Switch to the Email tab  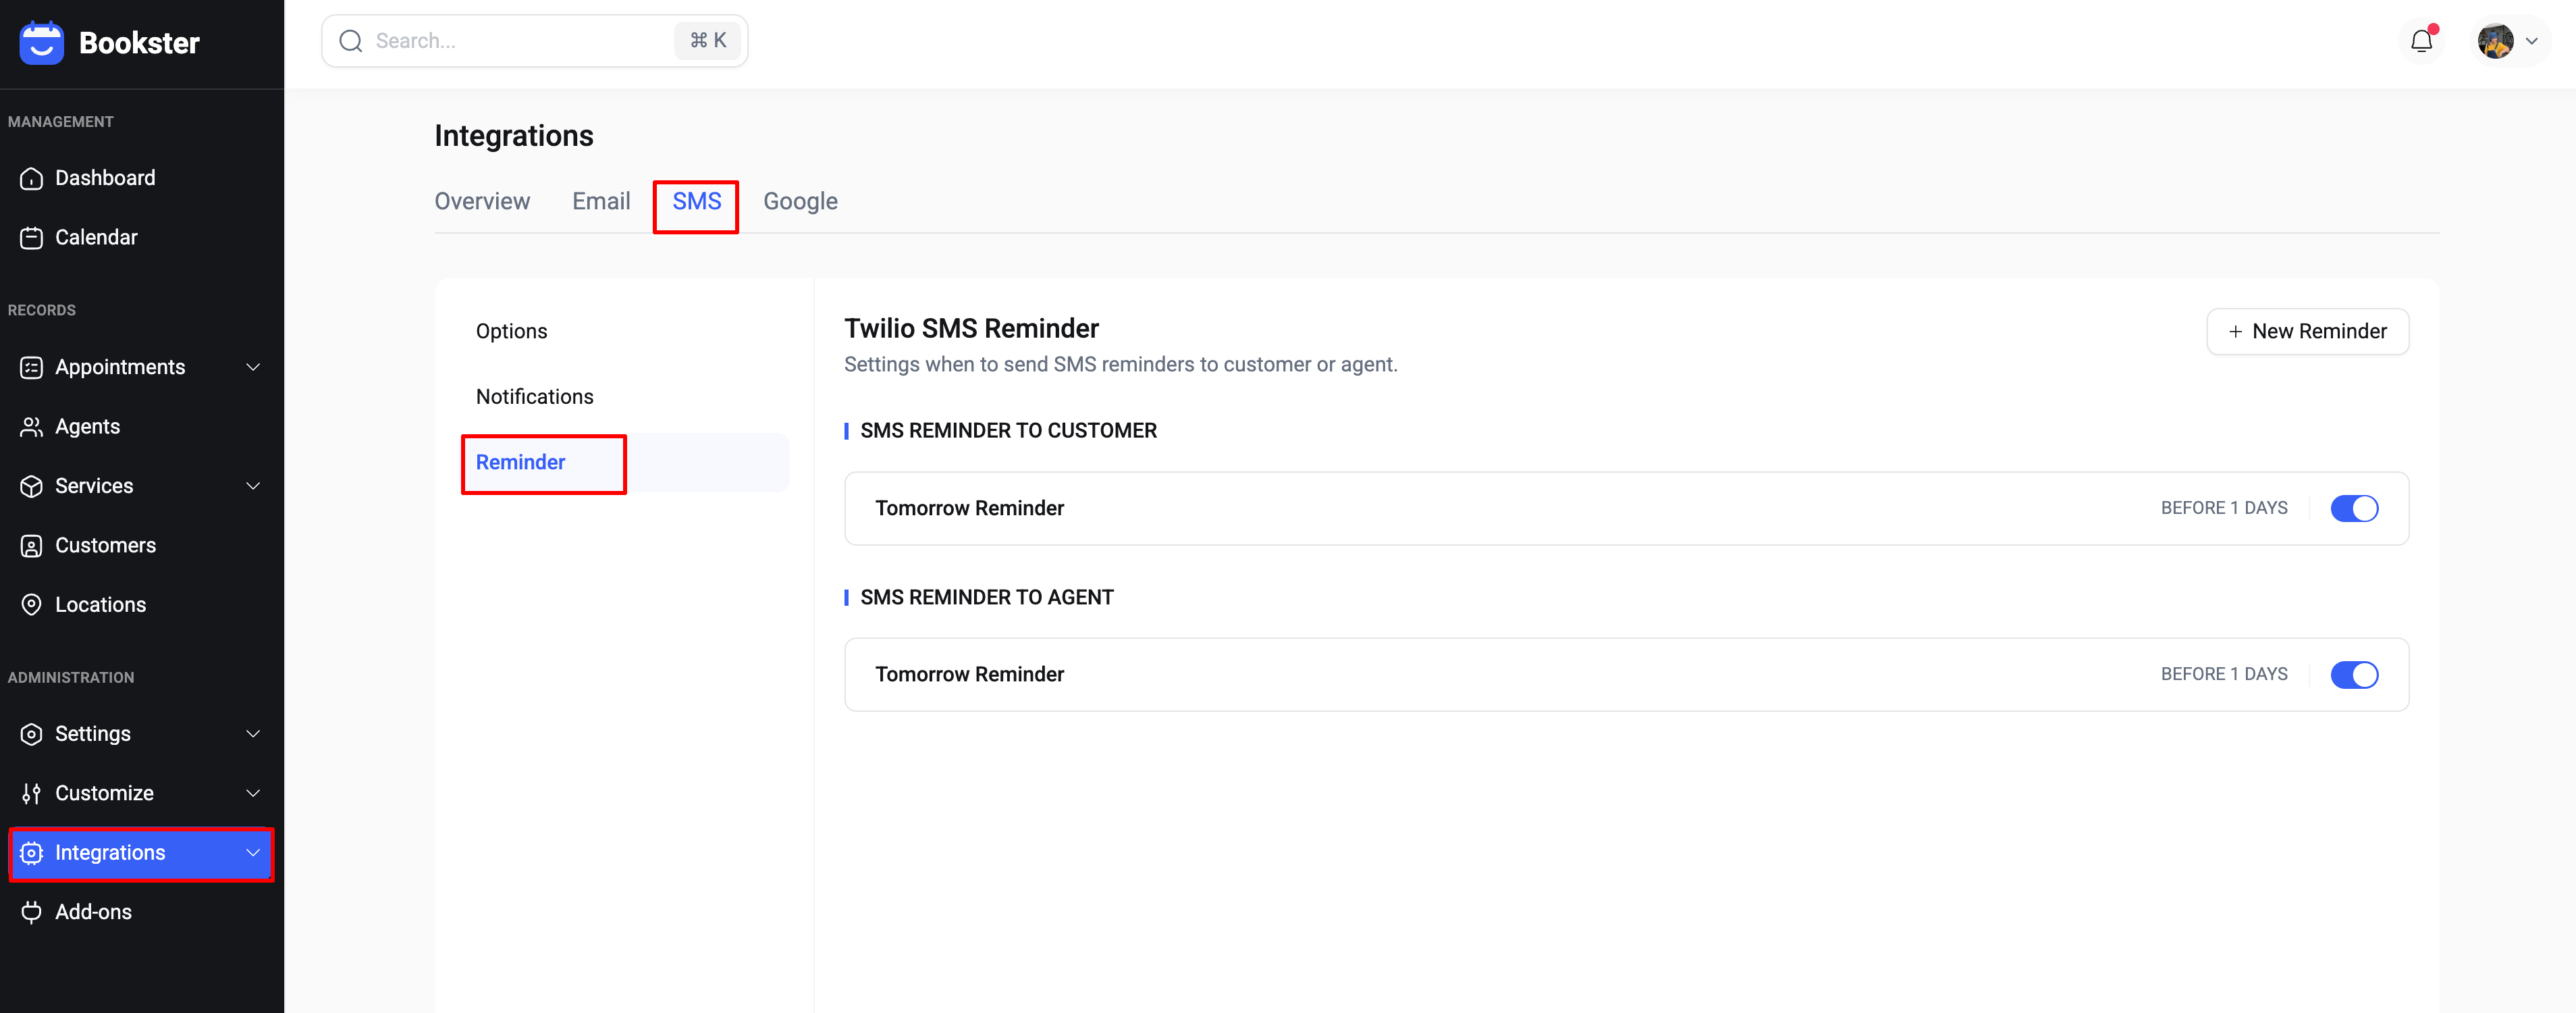click(x=601, y=201)
